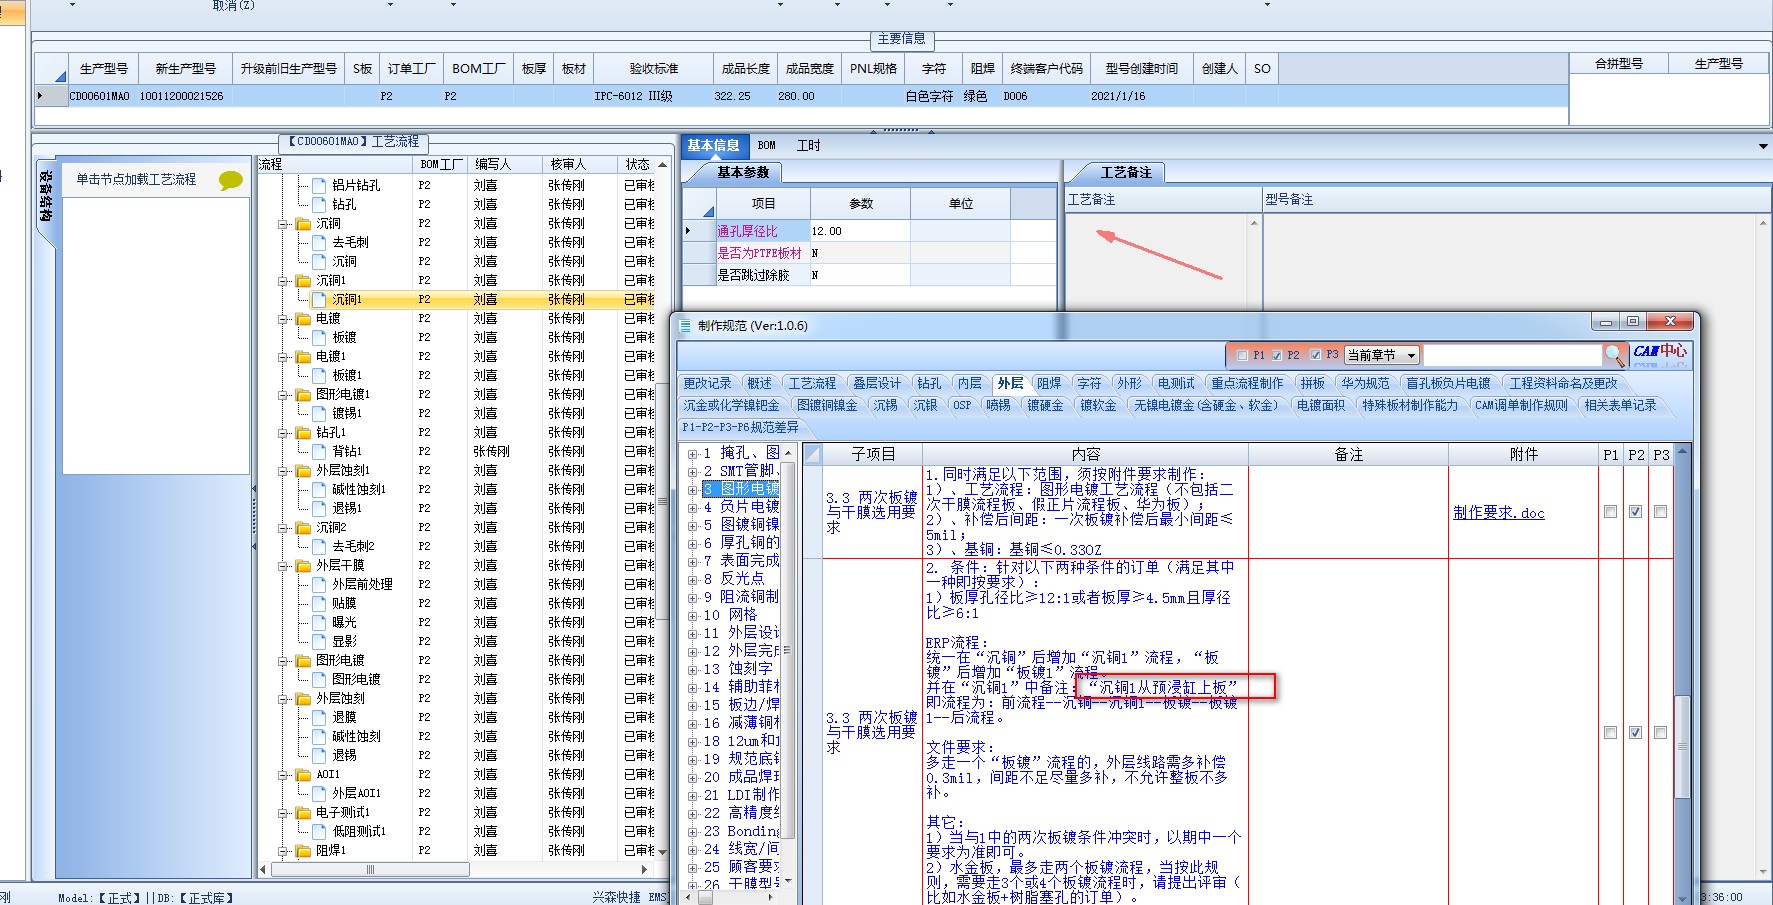Image resolution: width=1773 pixels, height=905 pixels.
Task: Open the panel dropdown arrow right of 工时 tabs
Action: click(1762, 146)
